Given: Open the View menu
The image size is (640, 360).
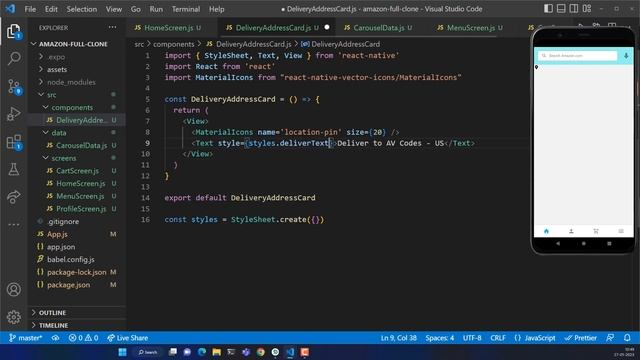Looking at the screenshot, I should point(113,9).
